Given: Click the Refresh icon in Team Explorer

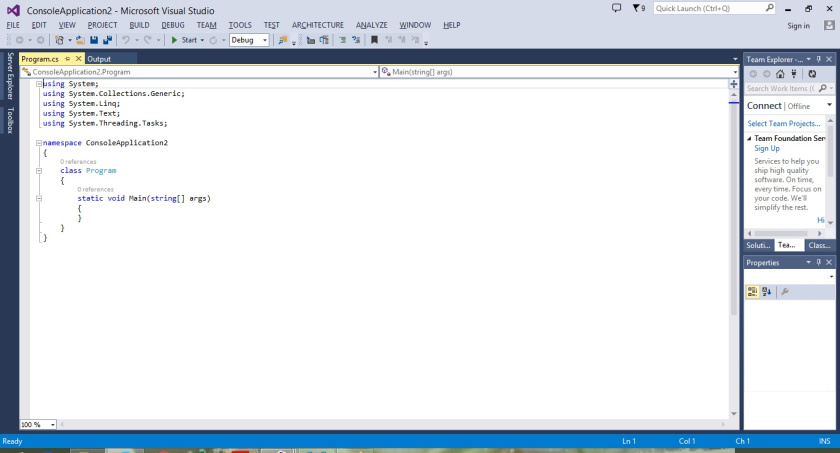Looking at the screenshot, I should [x=812, y=74].
